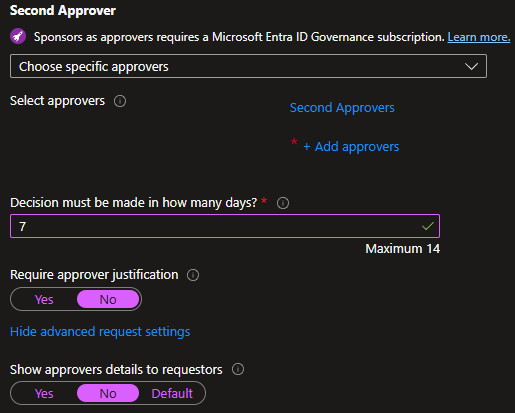
Task: Open the Choose specific approvers dropdown
Action: coord(248,66)
